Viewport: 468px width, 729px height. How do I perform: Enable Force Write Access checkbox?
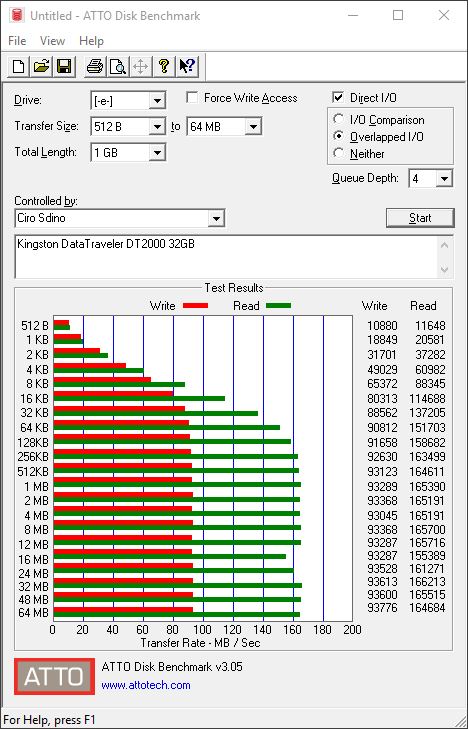(x=191, y=98)
